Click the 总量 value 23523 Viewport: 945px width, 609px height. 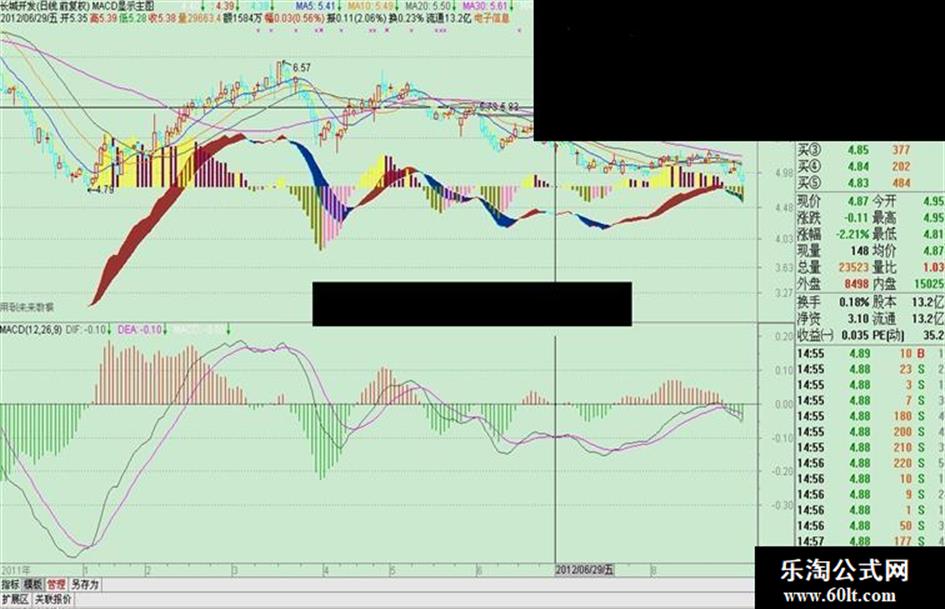tap(853, 267)
